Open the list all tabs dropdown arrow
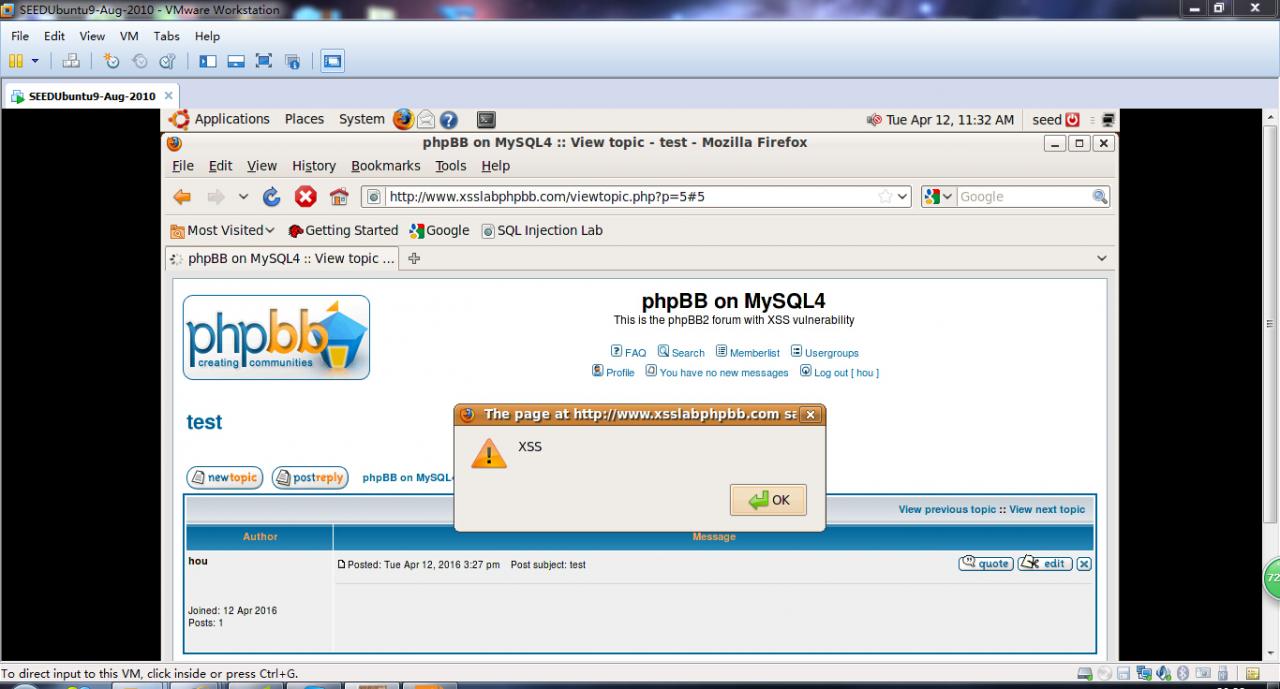This screenshot has height=689, width=1280. coord(1102,258)
